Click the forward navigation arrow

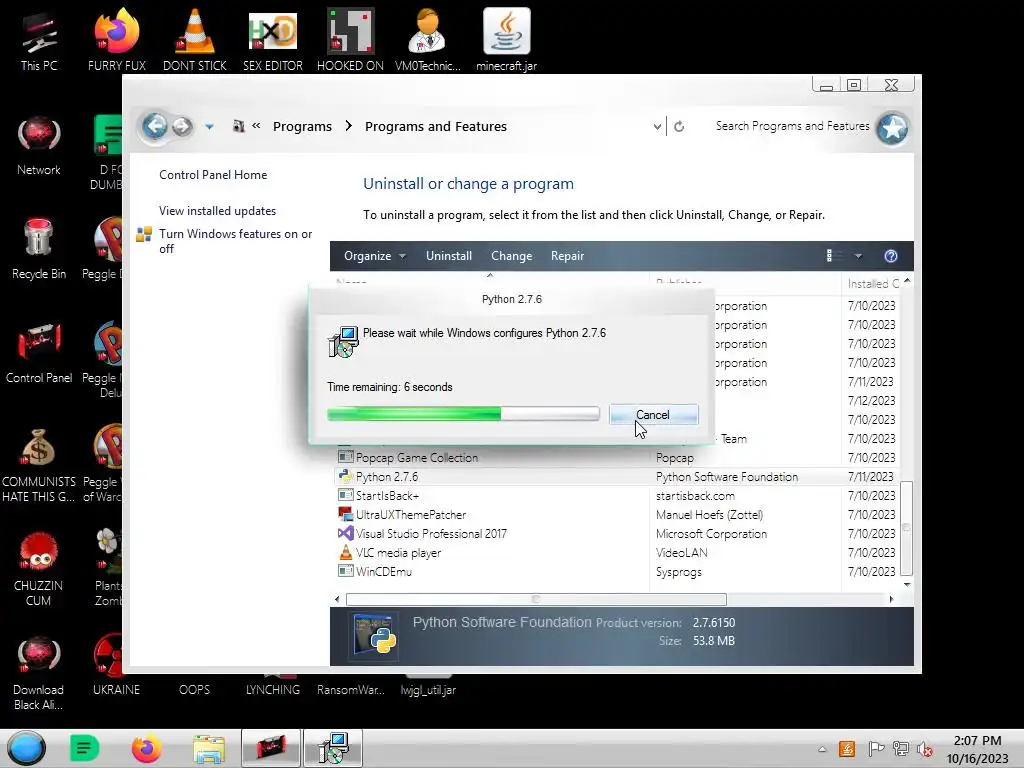[x=182, y=126]
